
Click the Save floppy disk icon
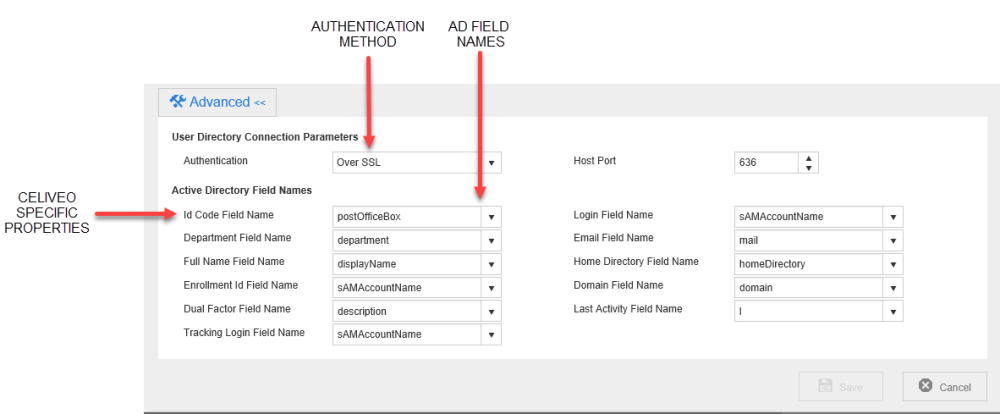[x=825, y=387]
